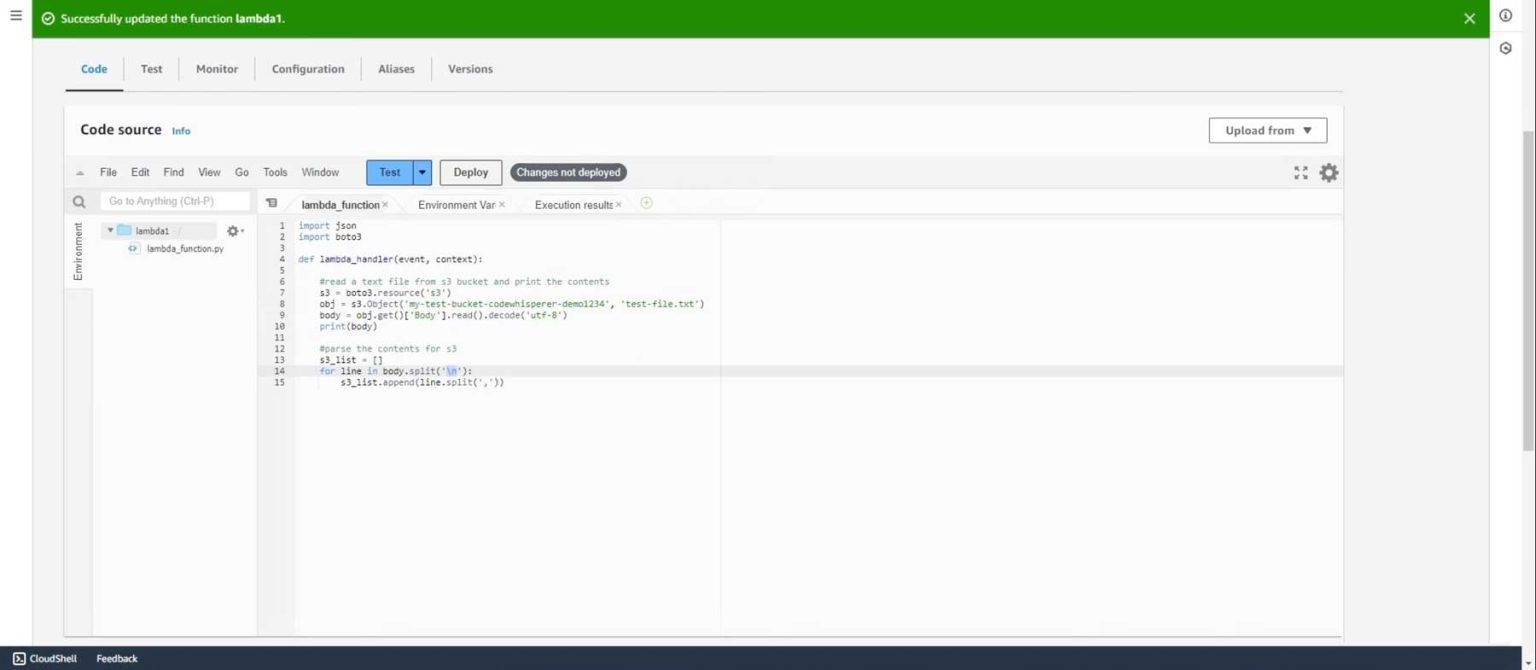Click the Deploy button
Image resolution: width=1536 pixels, height=670 pixels.
(470, 172)
